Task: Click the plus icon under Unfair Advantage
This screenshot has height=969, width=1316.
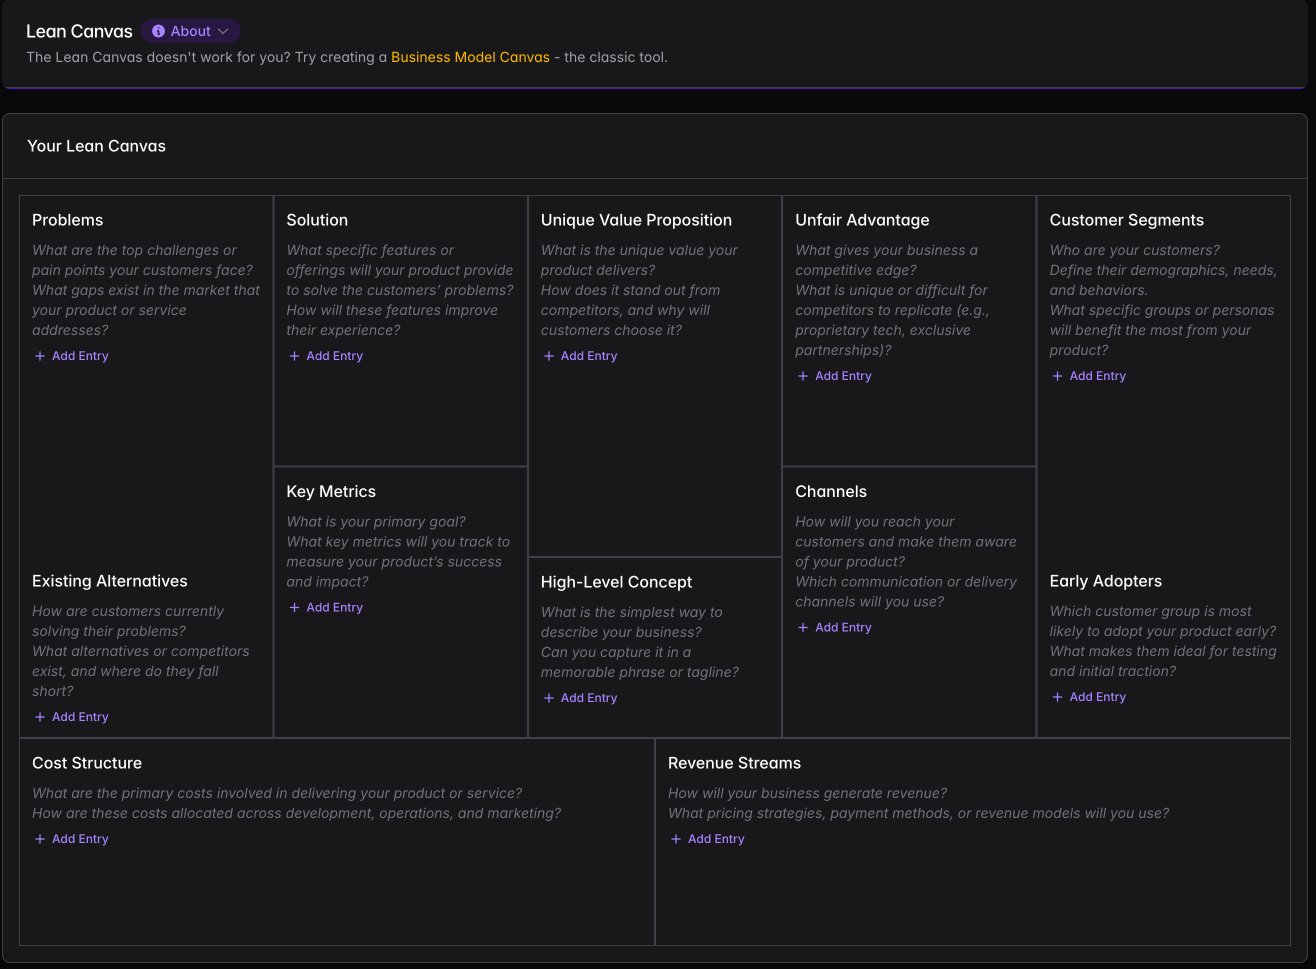Action: [x=803, y=376]
